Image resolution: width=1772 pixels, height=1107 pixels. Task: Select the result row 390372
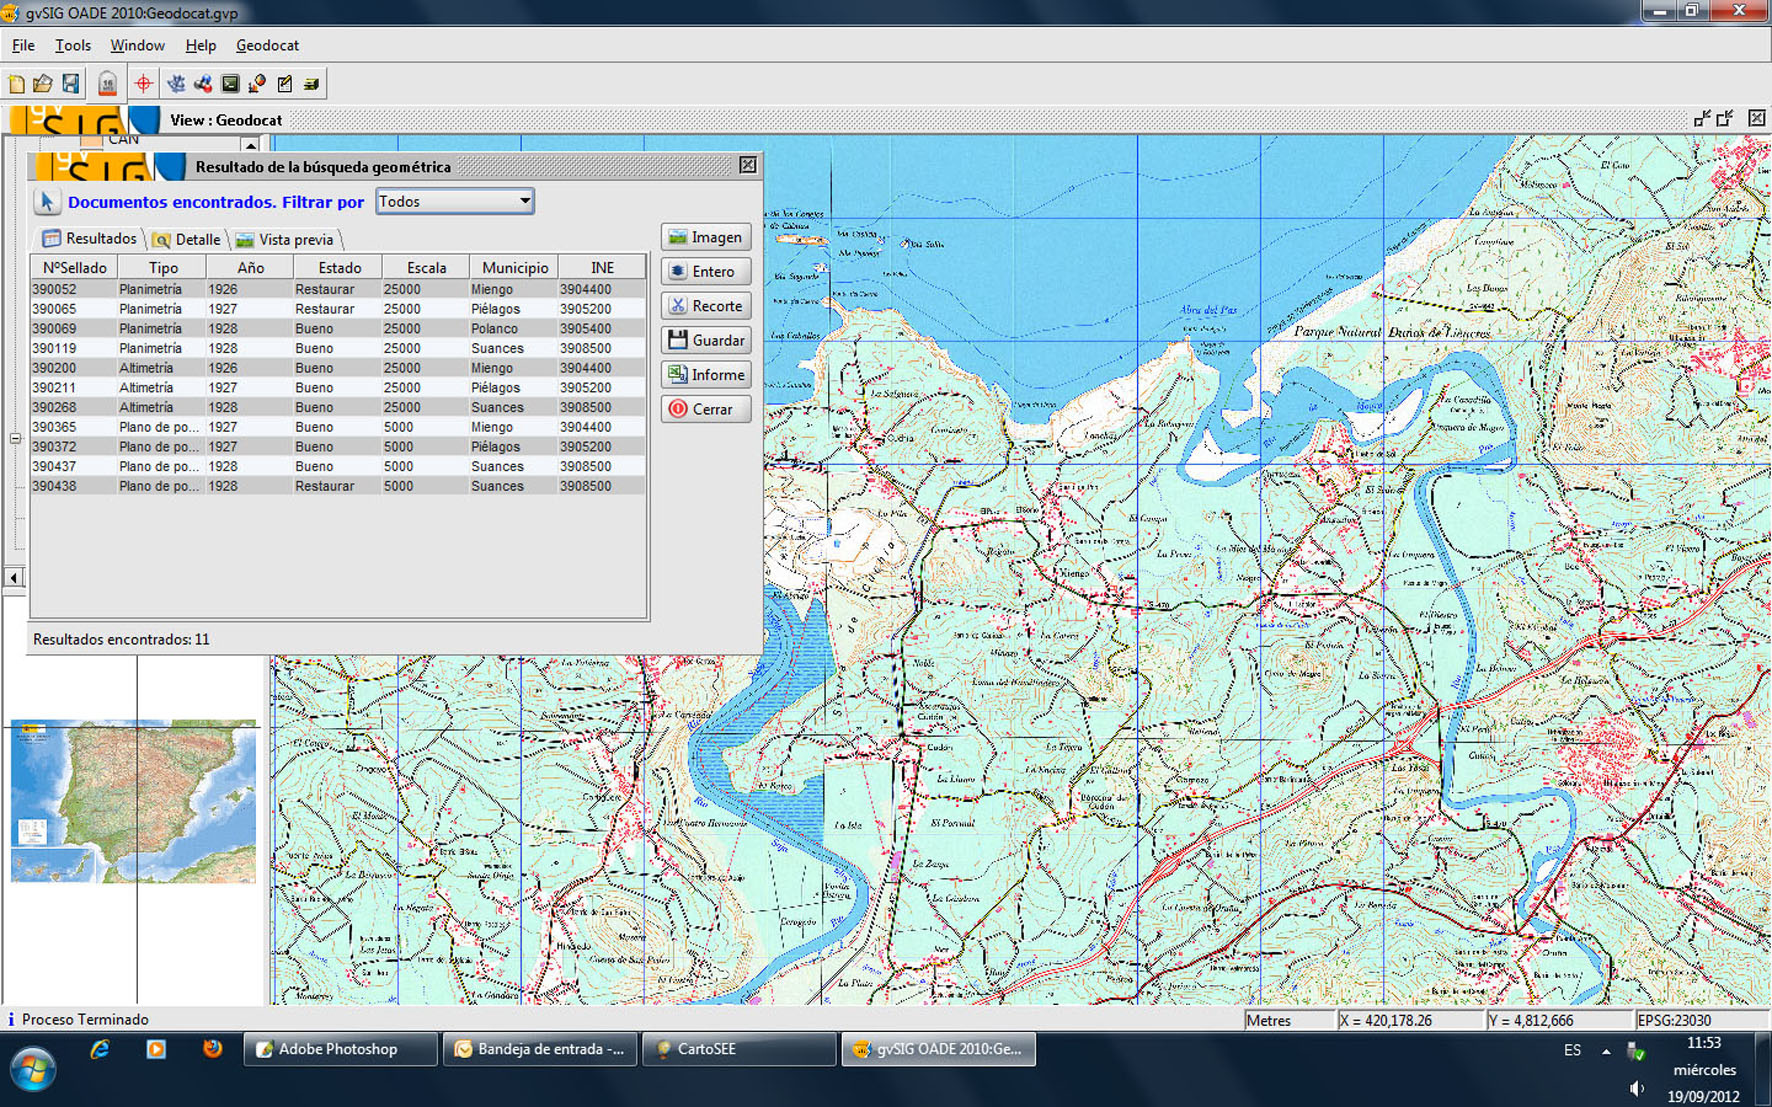click(x=338, y=447)
